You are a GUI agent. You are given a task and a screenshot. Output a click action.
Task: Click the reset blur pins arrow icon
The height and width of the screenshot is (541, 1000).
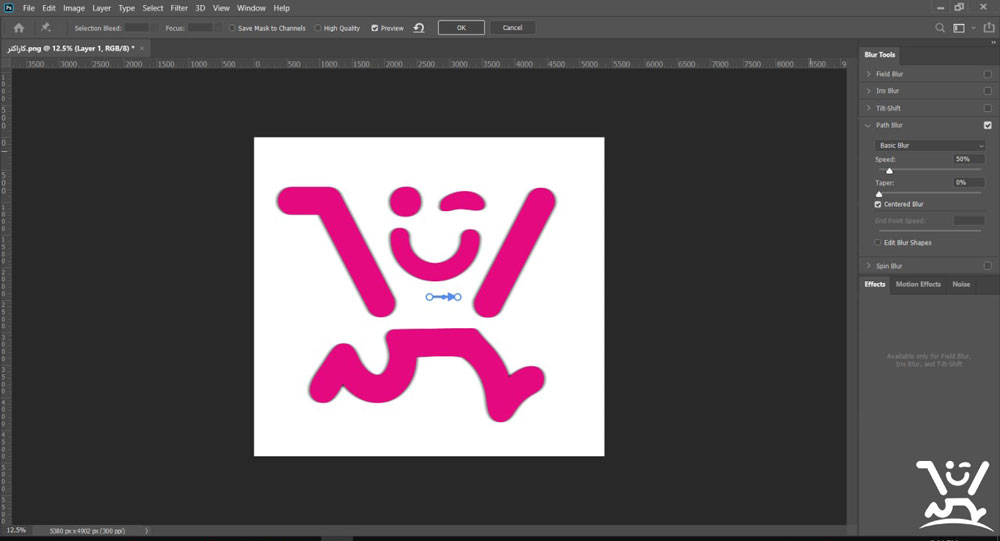point(419,28)
